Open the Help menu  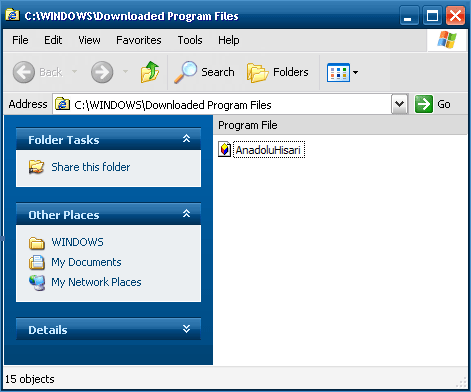229,40
